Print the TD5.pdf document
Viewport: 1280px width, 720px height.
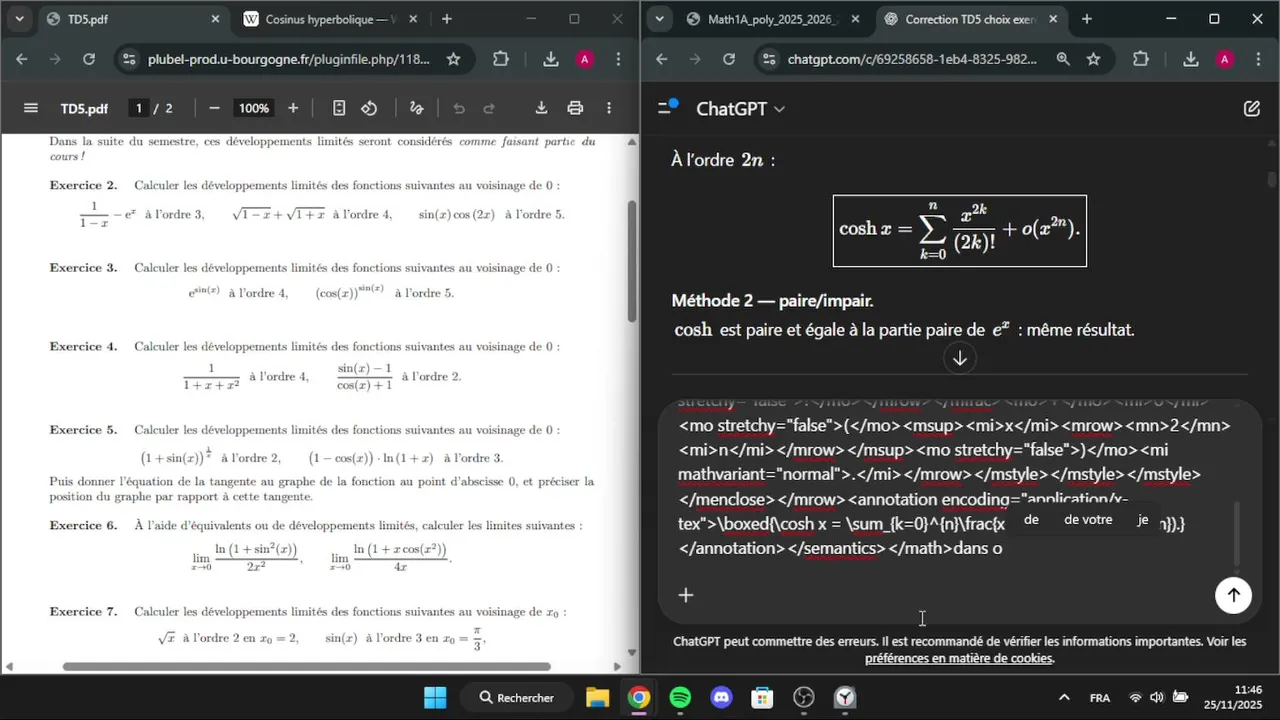coord(575,108)
